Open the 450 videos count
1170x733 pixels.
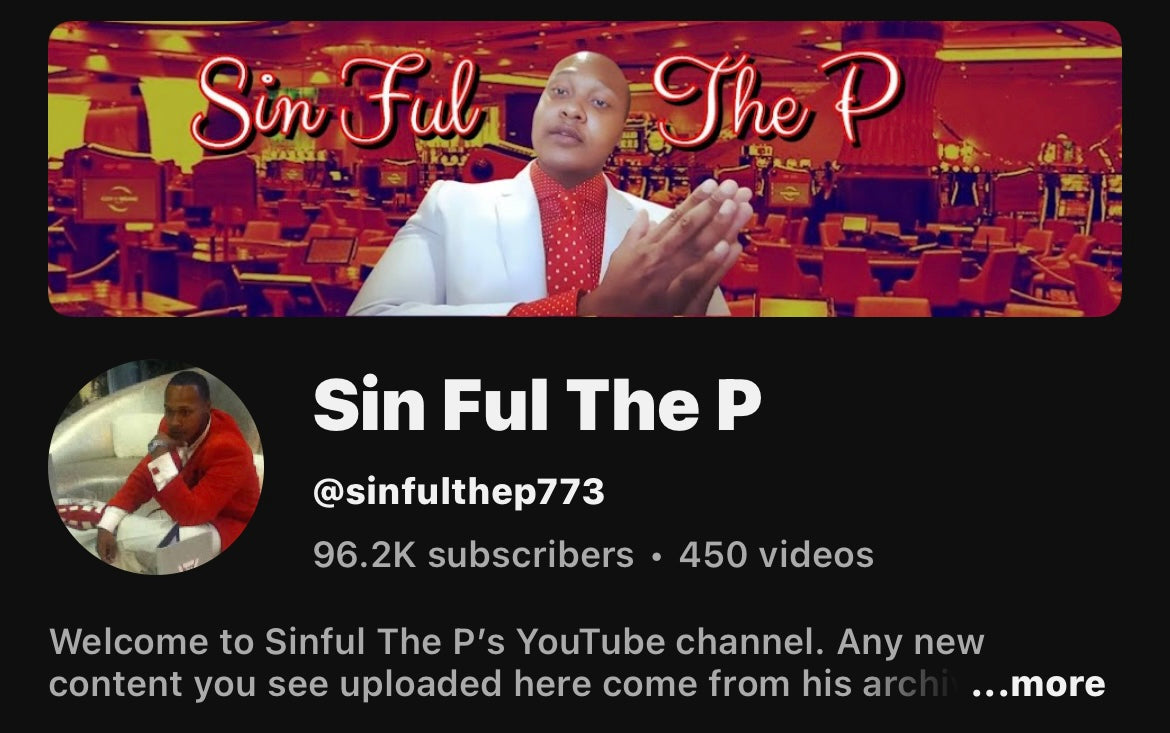point(776,555)
